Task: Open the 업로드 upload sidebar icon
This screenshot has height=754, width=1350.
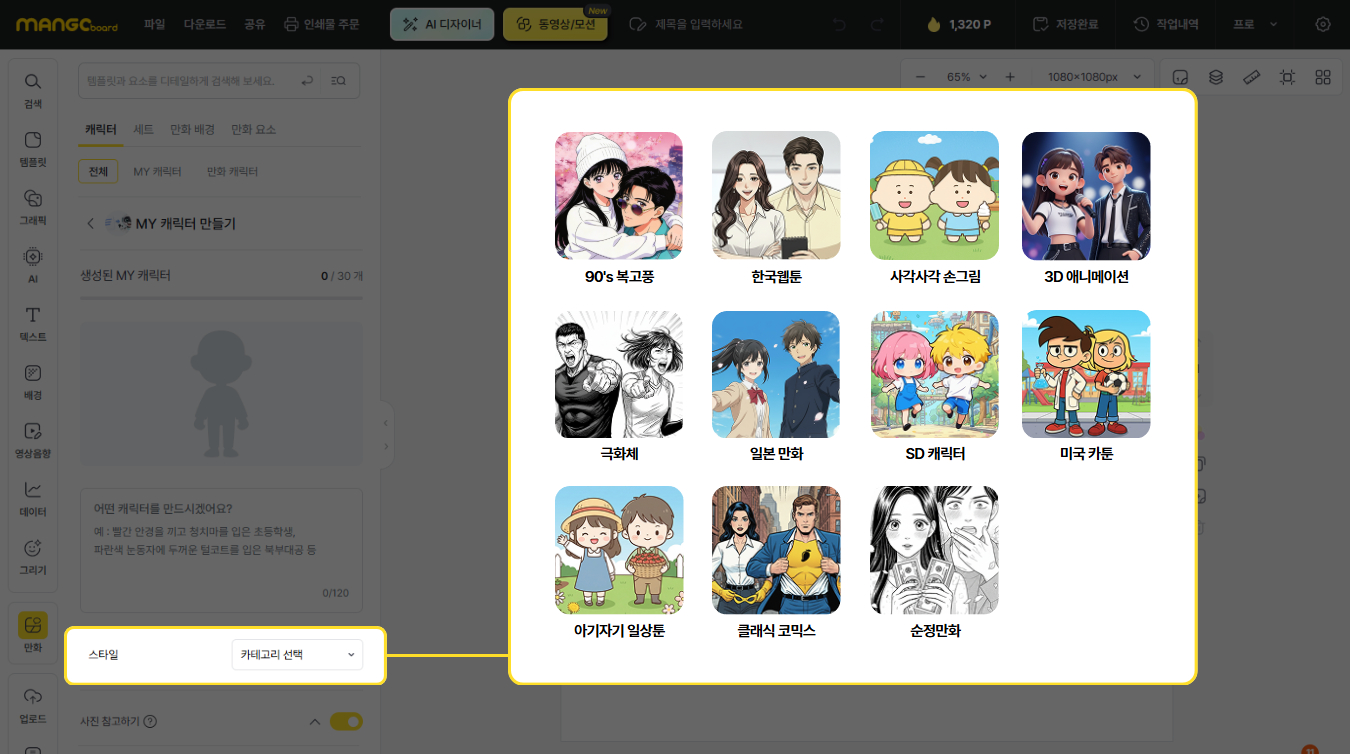Action: [x=33, y=703]
